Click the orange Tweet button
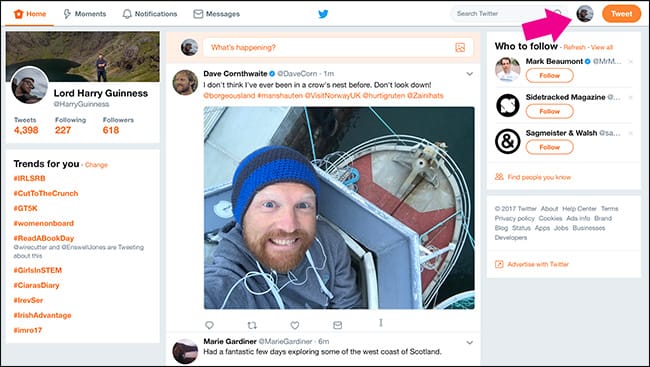Image resolution: width=650 pixels, height=367 pixels. tap(621, 14)
